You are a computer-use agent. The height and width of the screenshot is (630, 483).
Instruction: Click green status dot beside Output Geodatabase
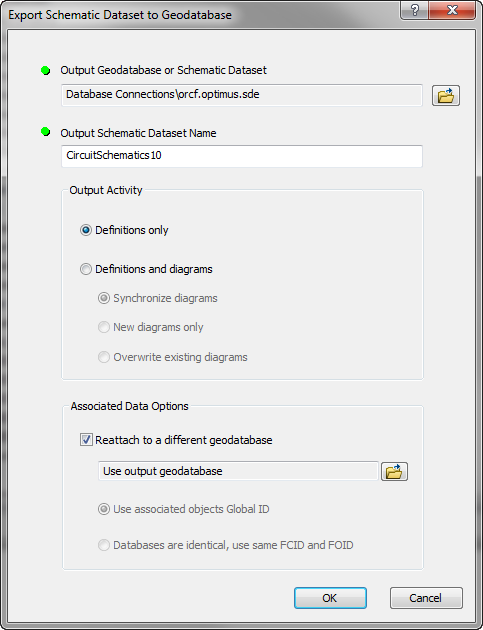click(x=46, y=71)
